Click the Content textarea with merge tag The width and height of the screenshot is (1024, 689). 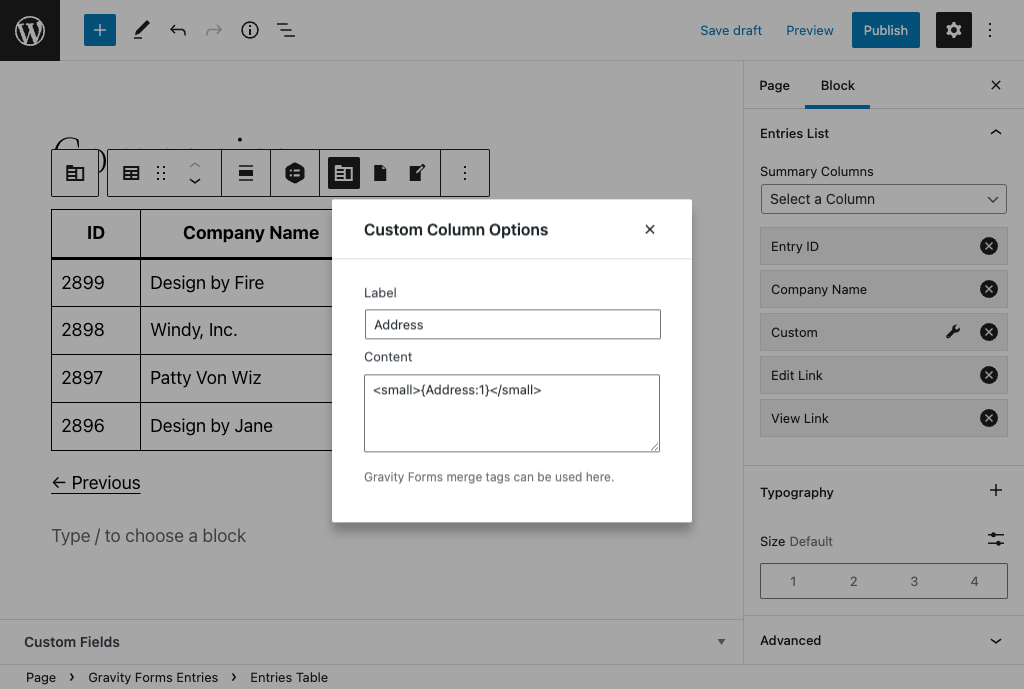coord(512,413)
